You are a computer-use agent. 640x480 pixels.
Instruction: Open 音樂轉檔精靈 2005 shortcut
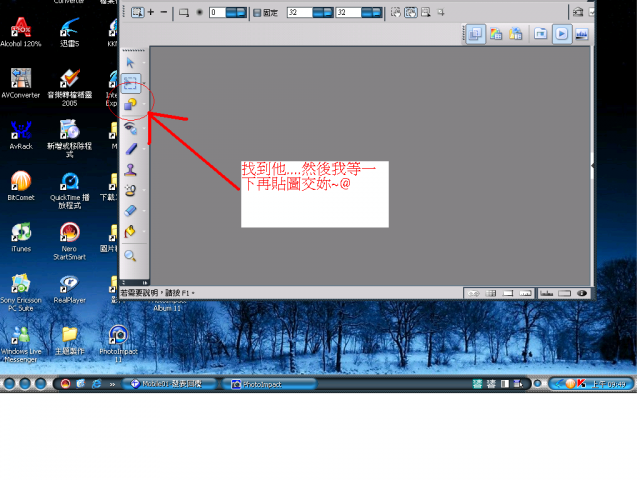pos(69,87)
